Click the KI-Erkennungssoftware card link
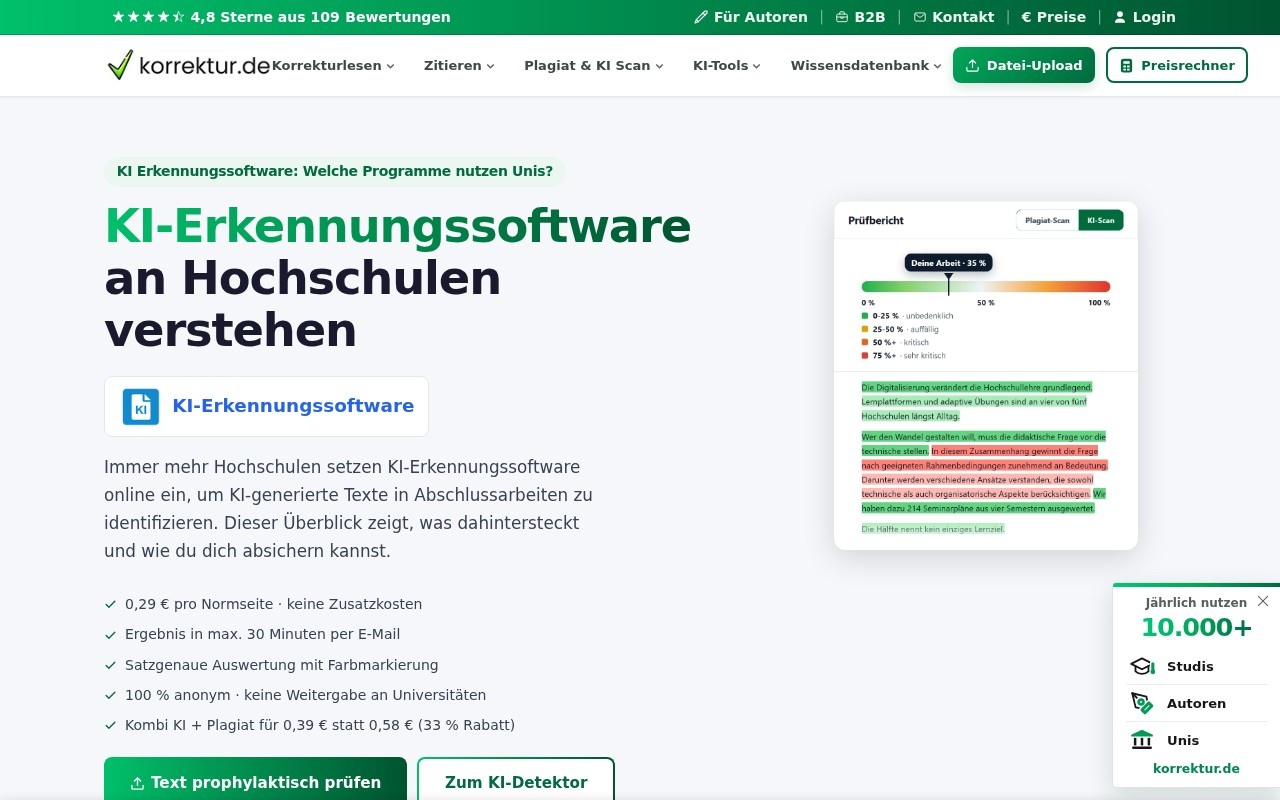Screen dimensions: 1280x800 point(266,406)
